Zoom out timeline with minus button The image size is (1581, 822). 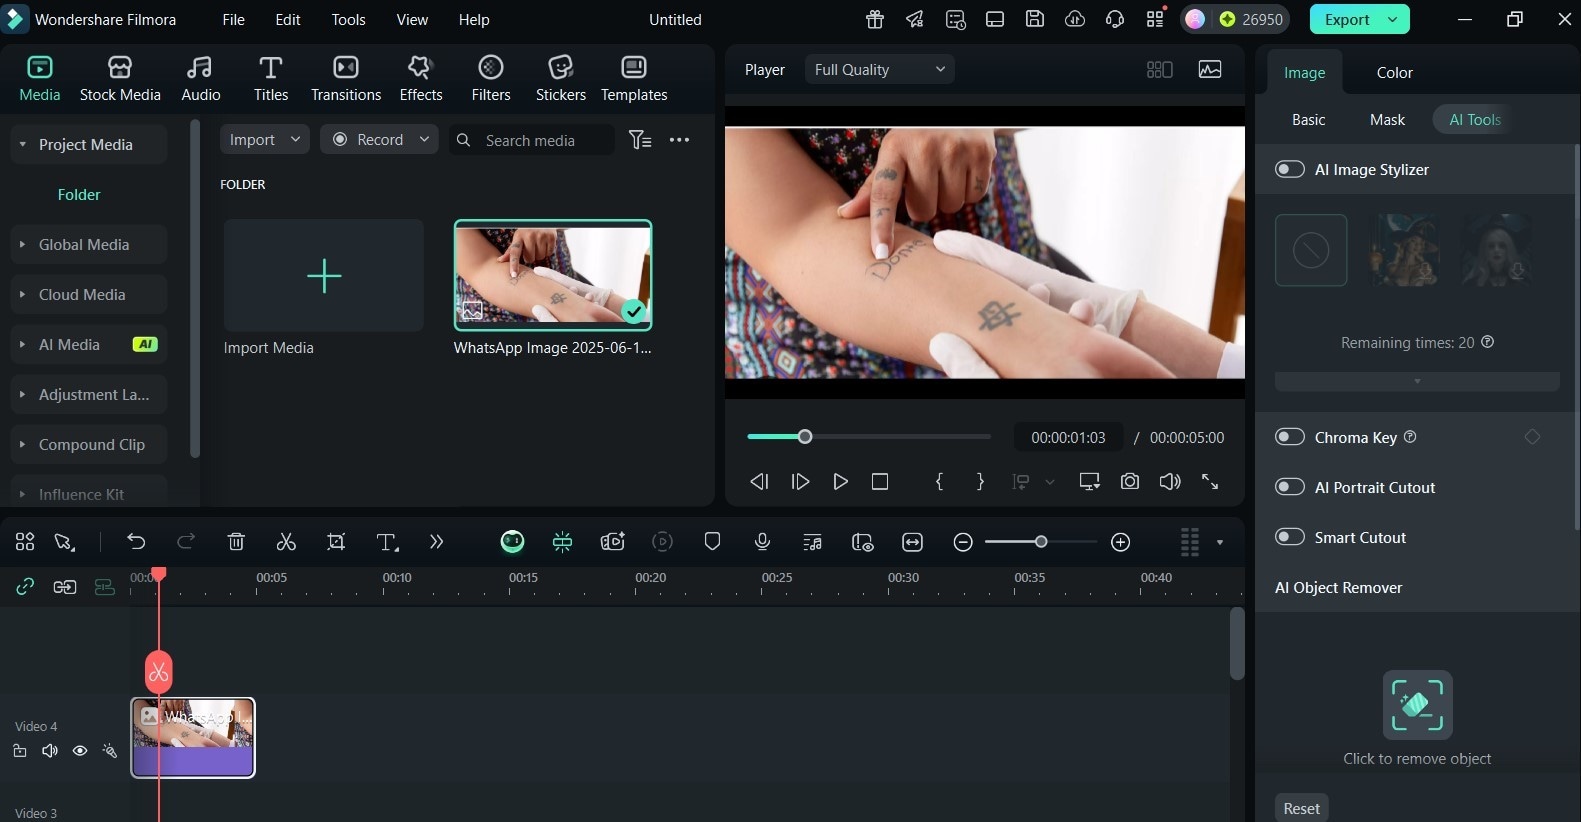coord(963,542)
